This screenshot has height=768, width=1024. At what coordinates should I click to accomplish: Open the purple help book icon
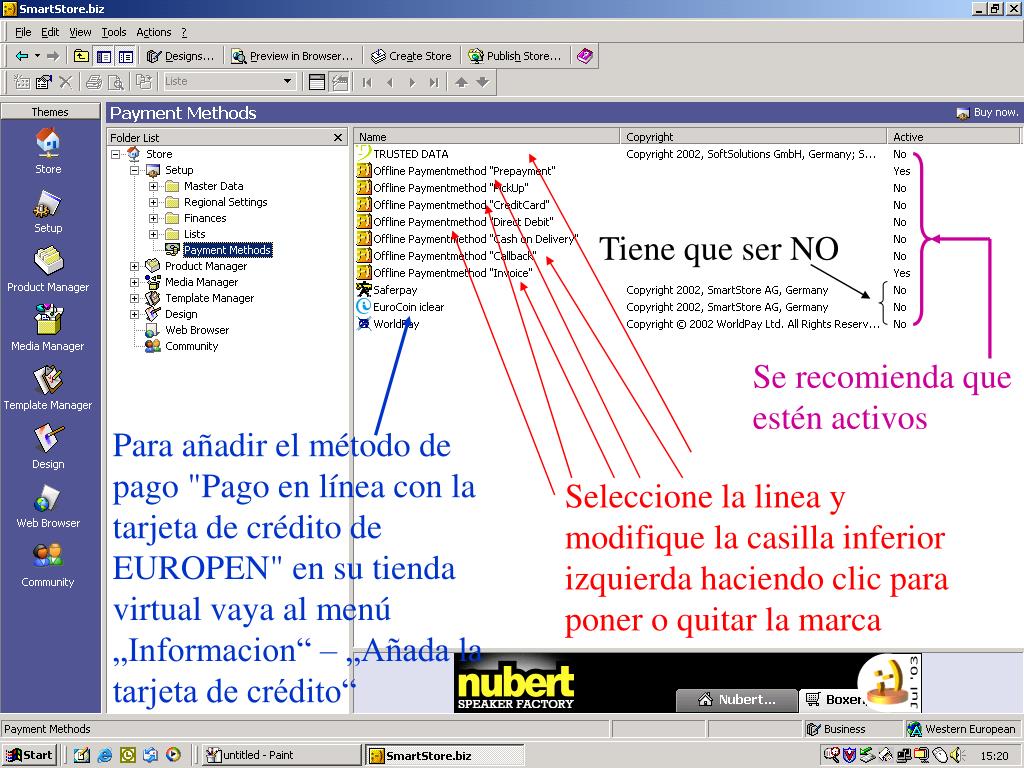[584, 56]
